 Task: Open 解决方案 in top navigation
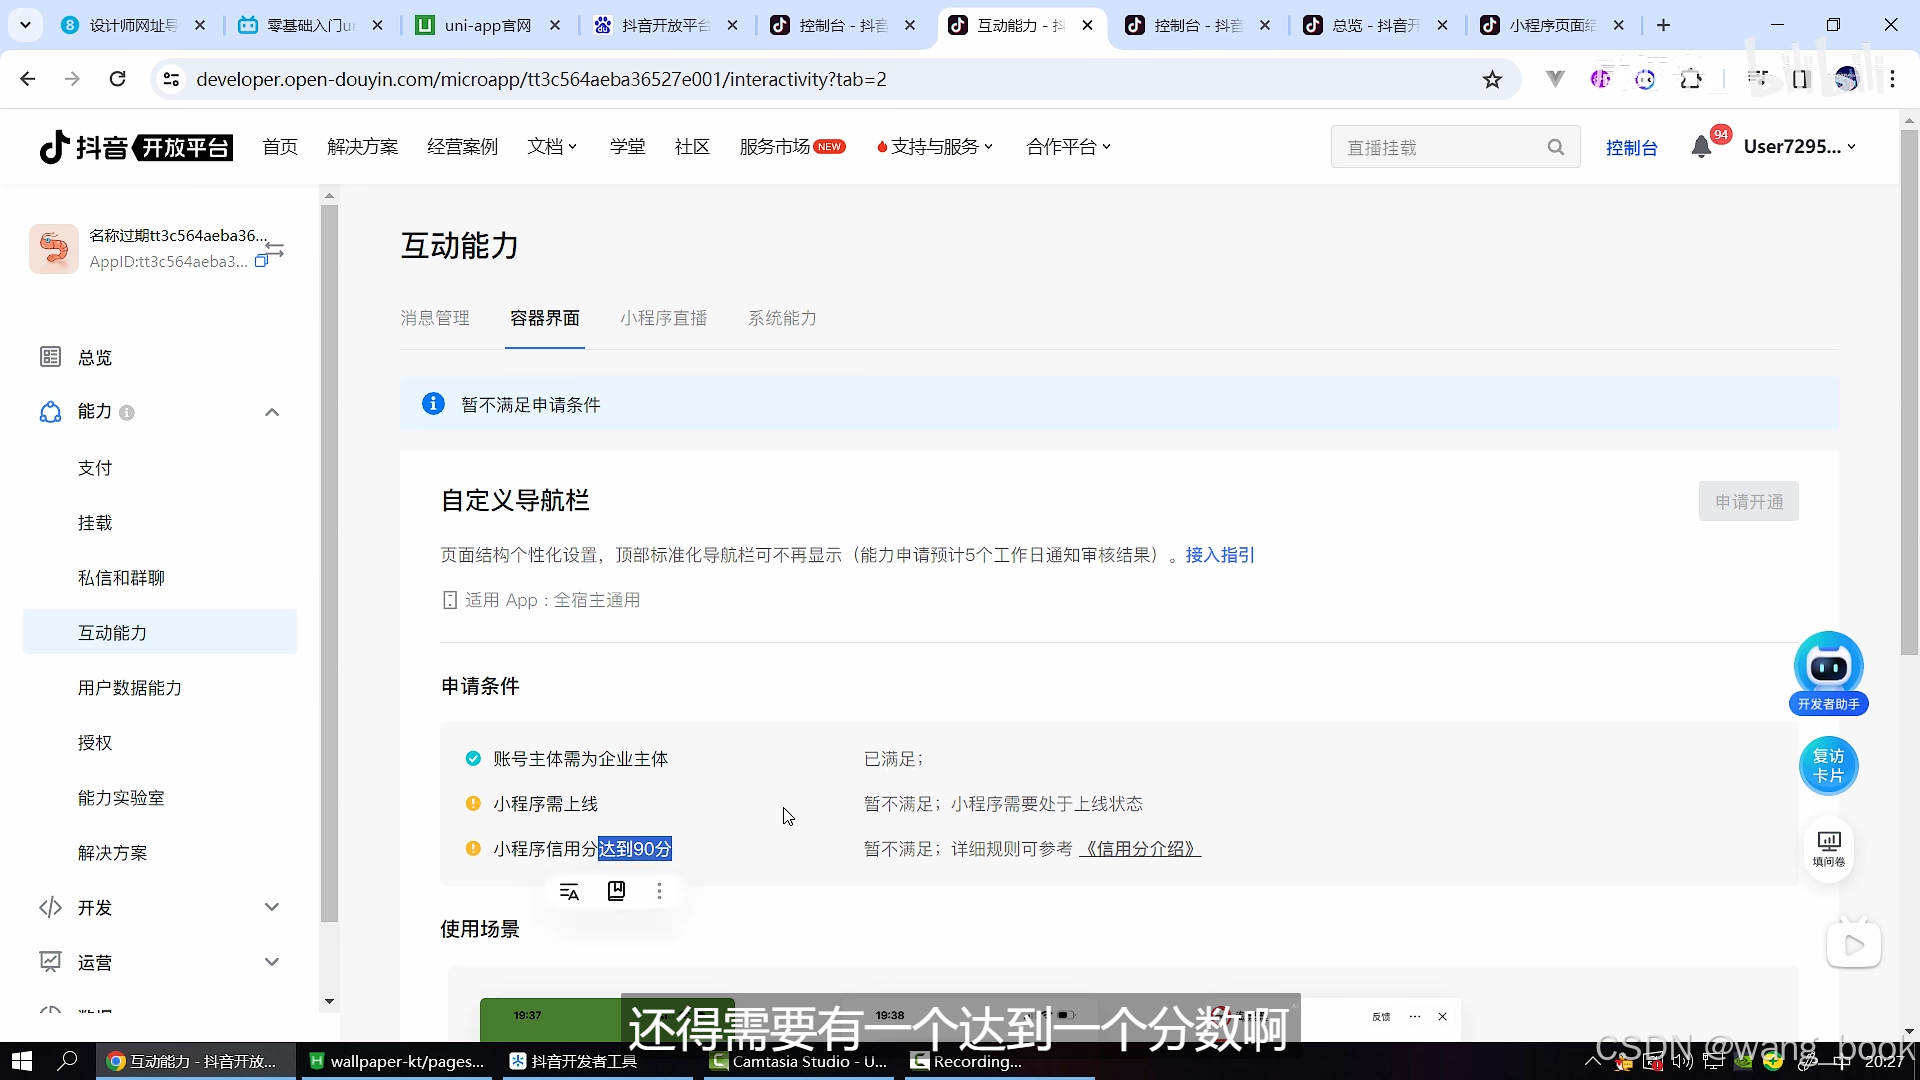click(362, 147)
